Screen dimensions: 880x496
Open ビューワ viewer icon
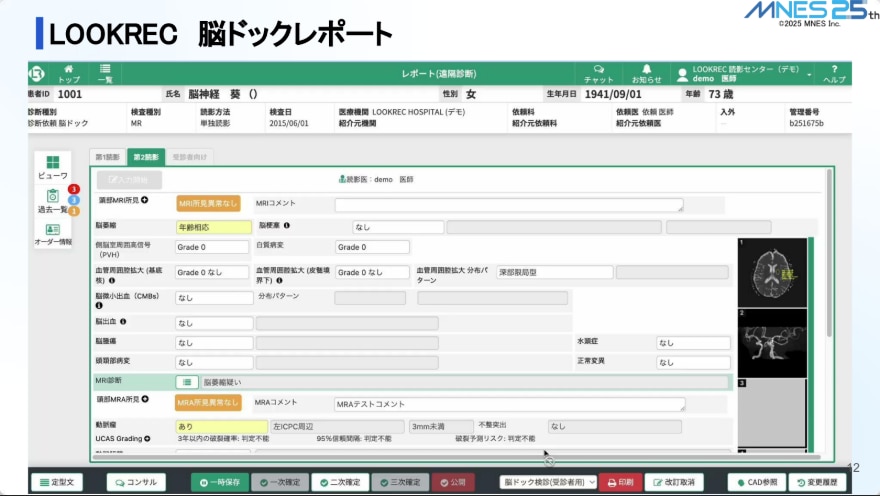coord(53,168)
